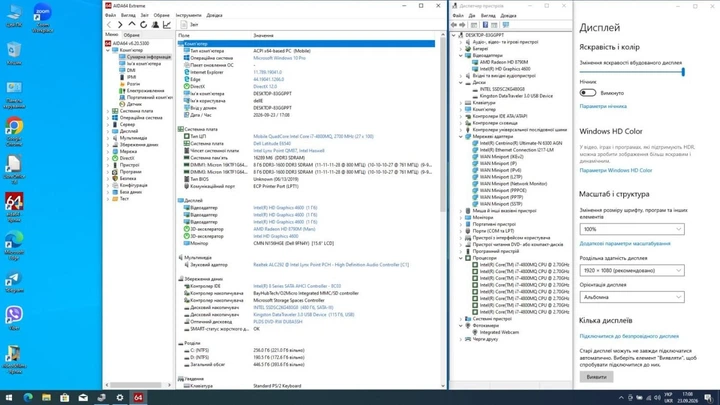Switch to the Обране tab in AIDA64 sidebar

131,35
